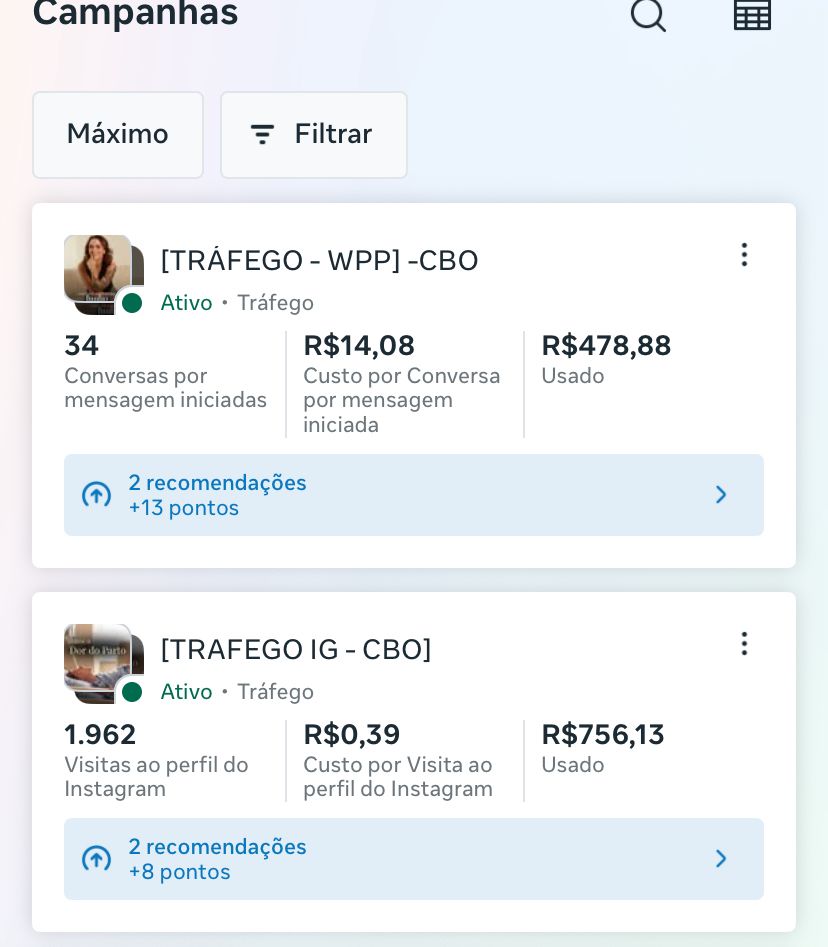Image resolution: width=828 pixels, height=947 pixels.
Task: Open three-dot menu for TRAFEGO IG campaign
Action: (x=744, y=644)
